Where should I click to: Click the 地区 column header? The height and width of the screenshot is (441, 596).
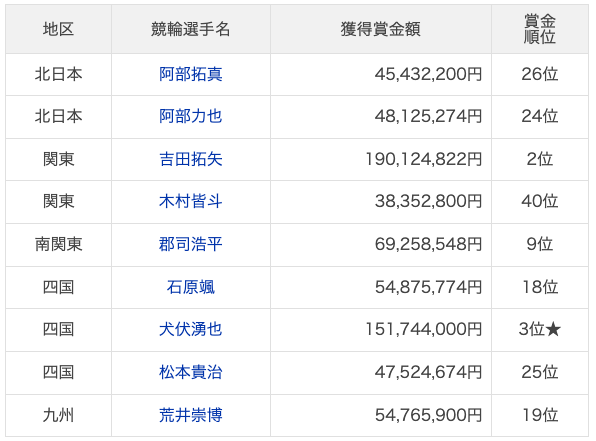[58, 29]
